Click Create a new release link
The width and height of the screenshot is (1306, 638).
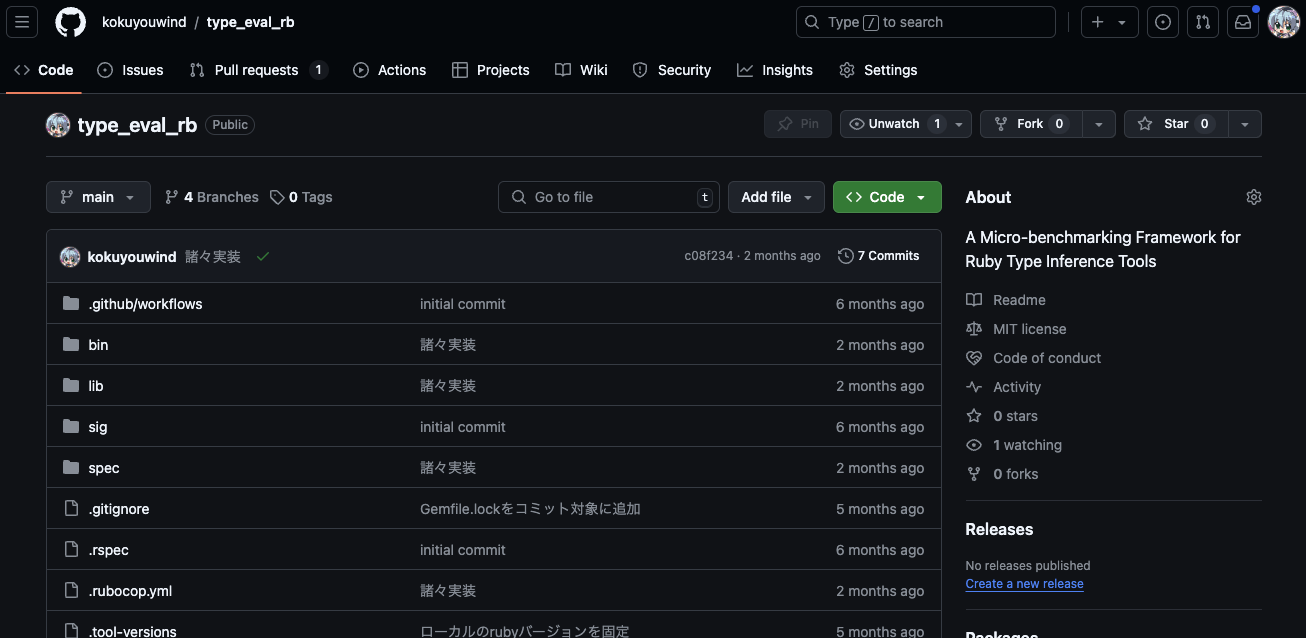click(1024, 584)
